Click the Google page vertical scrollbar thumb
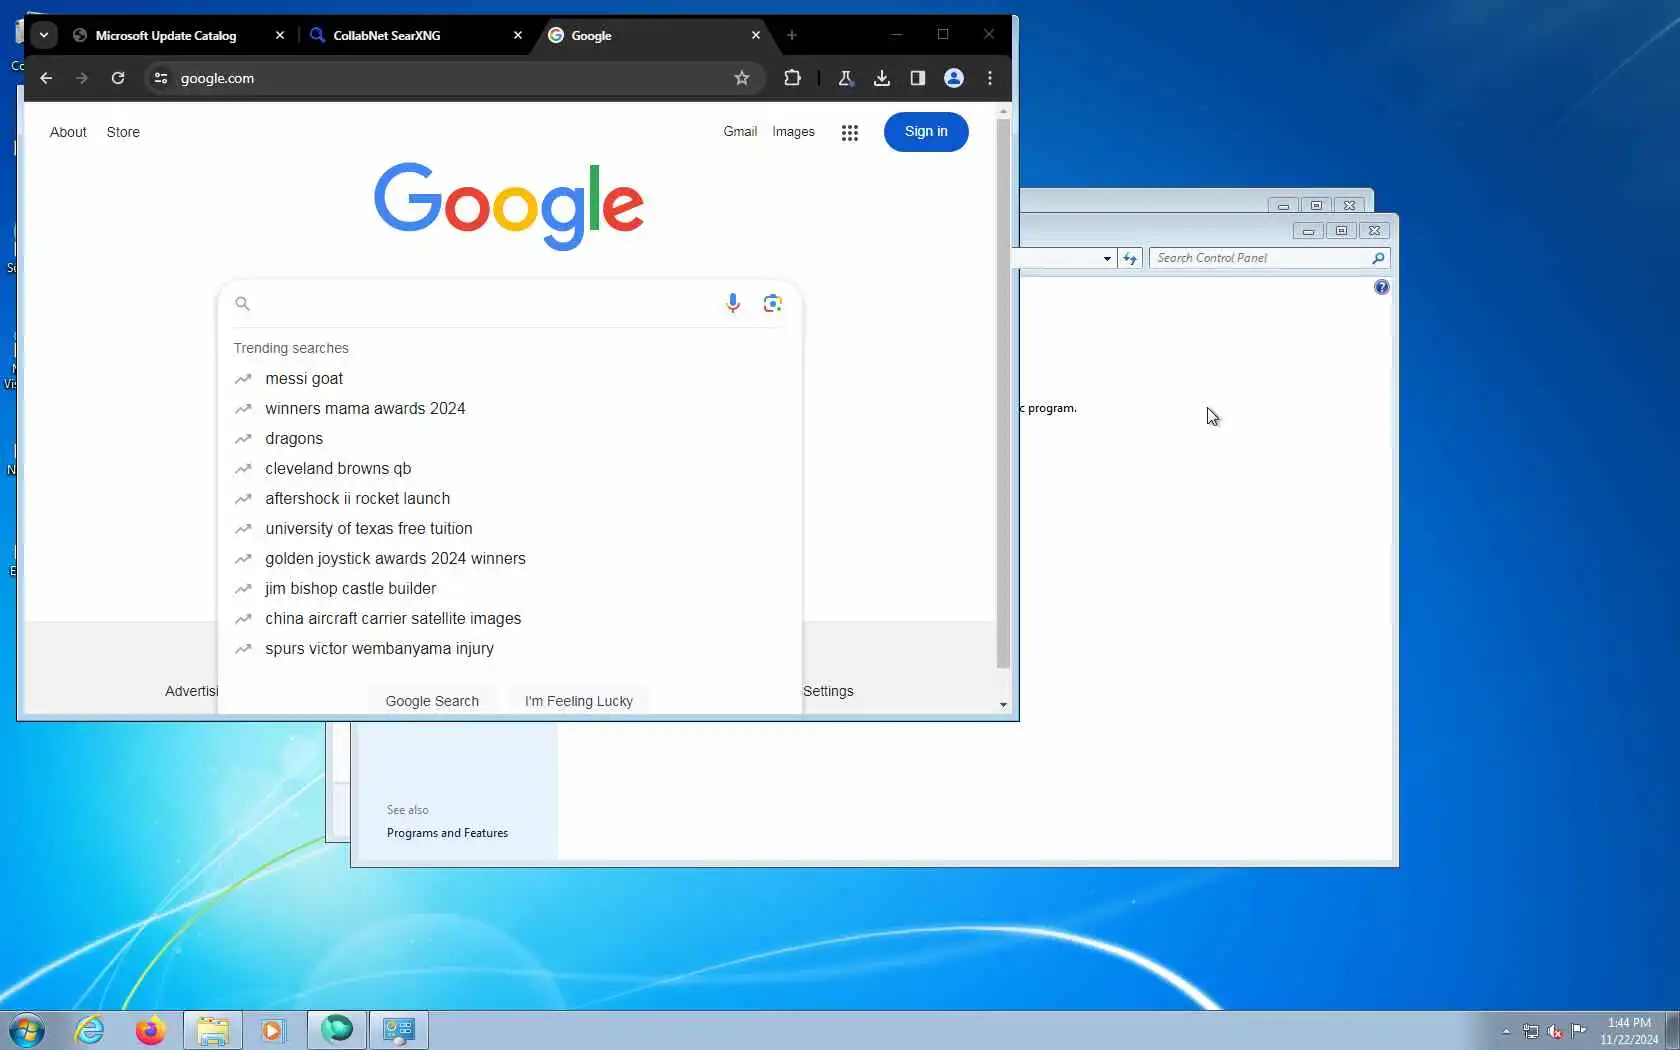 [x=1003, y=392]
